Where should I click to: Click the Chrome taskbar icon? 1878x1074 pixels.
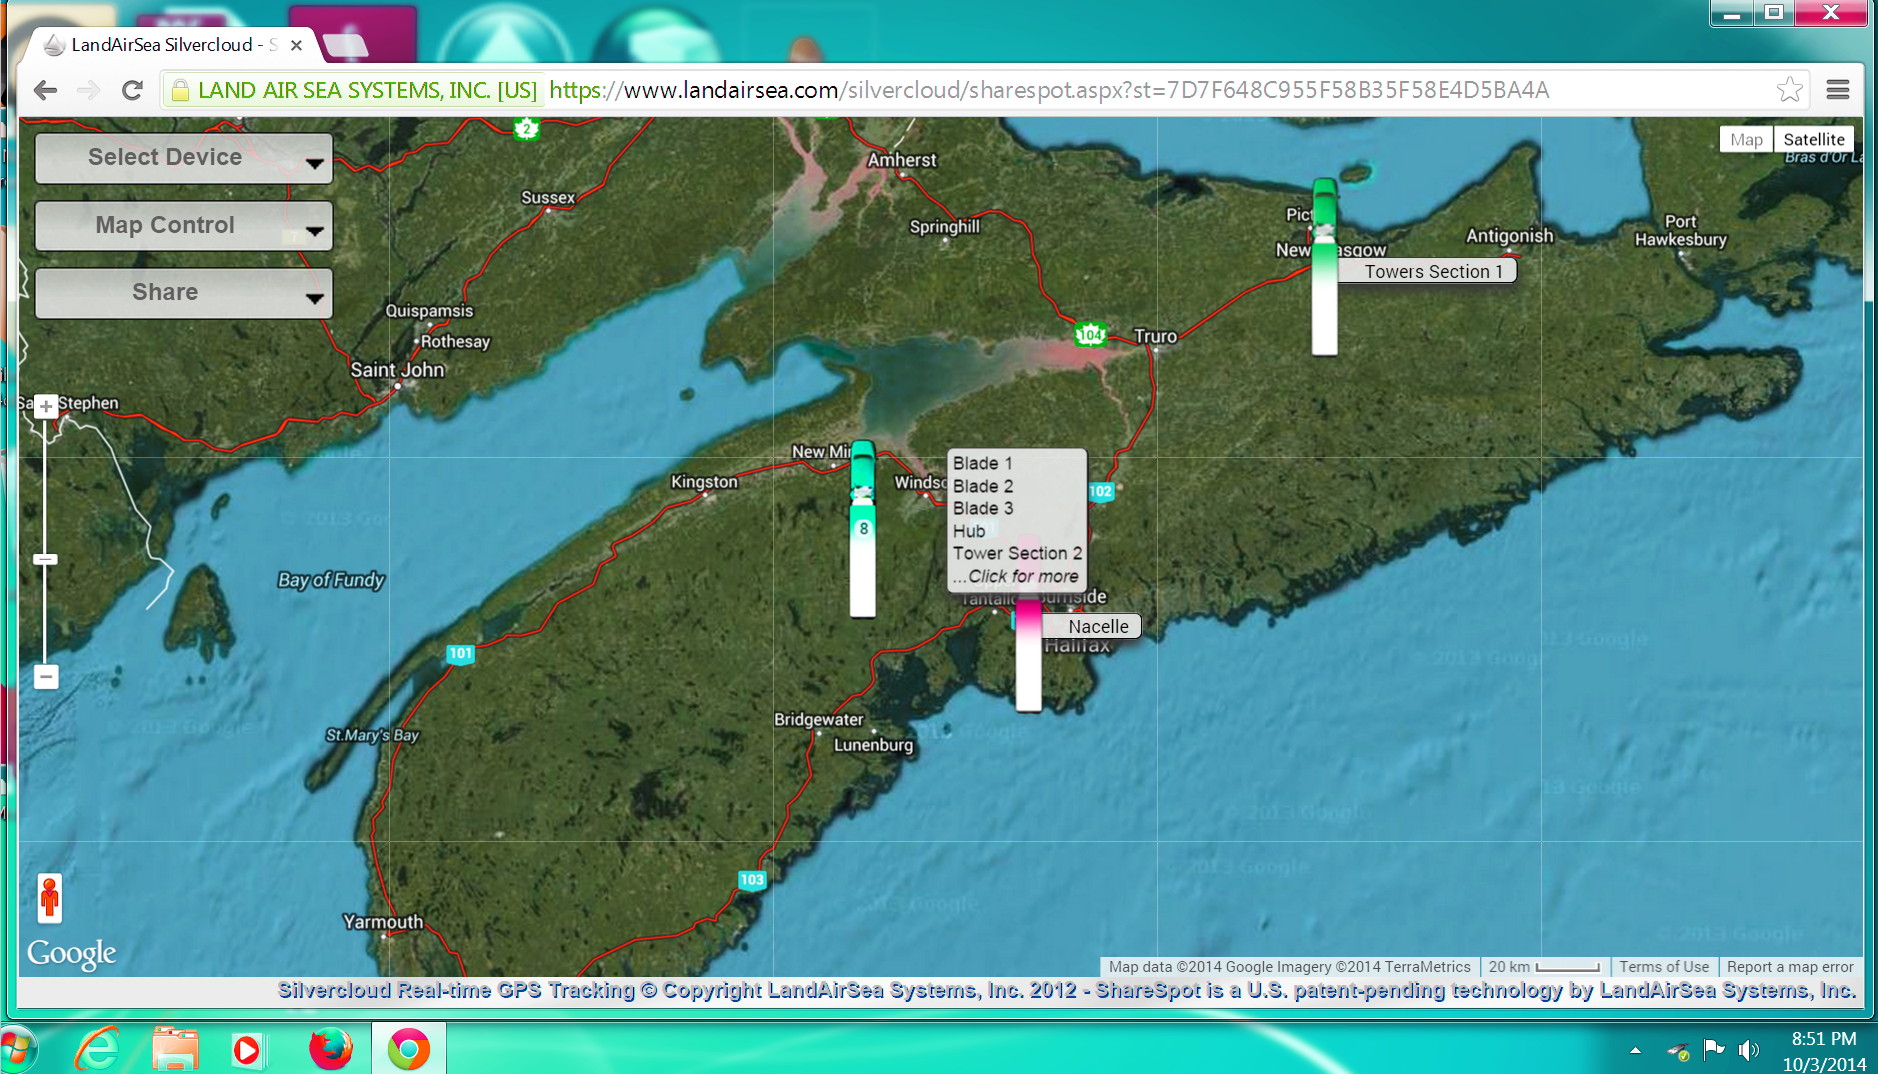408,1049
